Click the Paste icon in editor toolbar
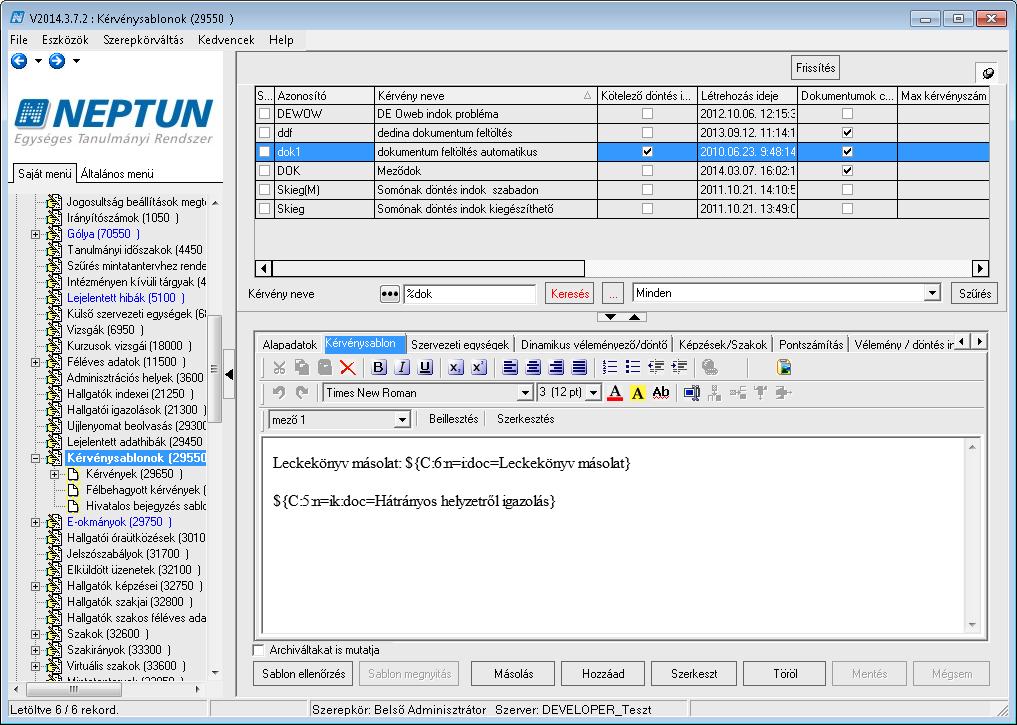Viewport: 1017px width, 725px height. click(x=324, y=368)
